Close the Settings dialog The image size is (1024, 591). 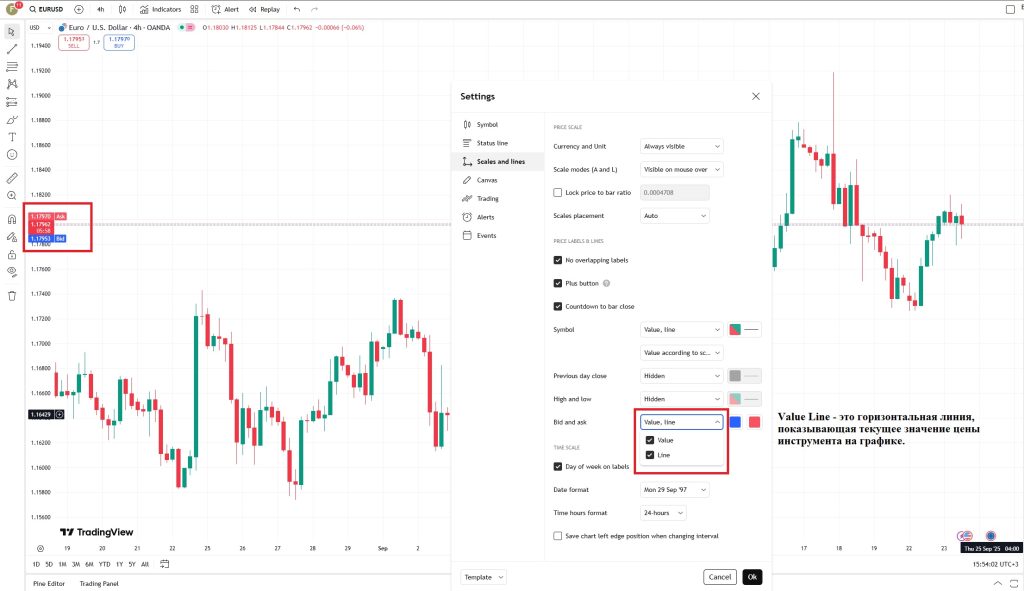(756, 96)
